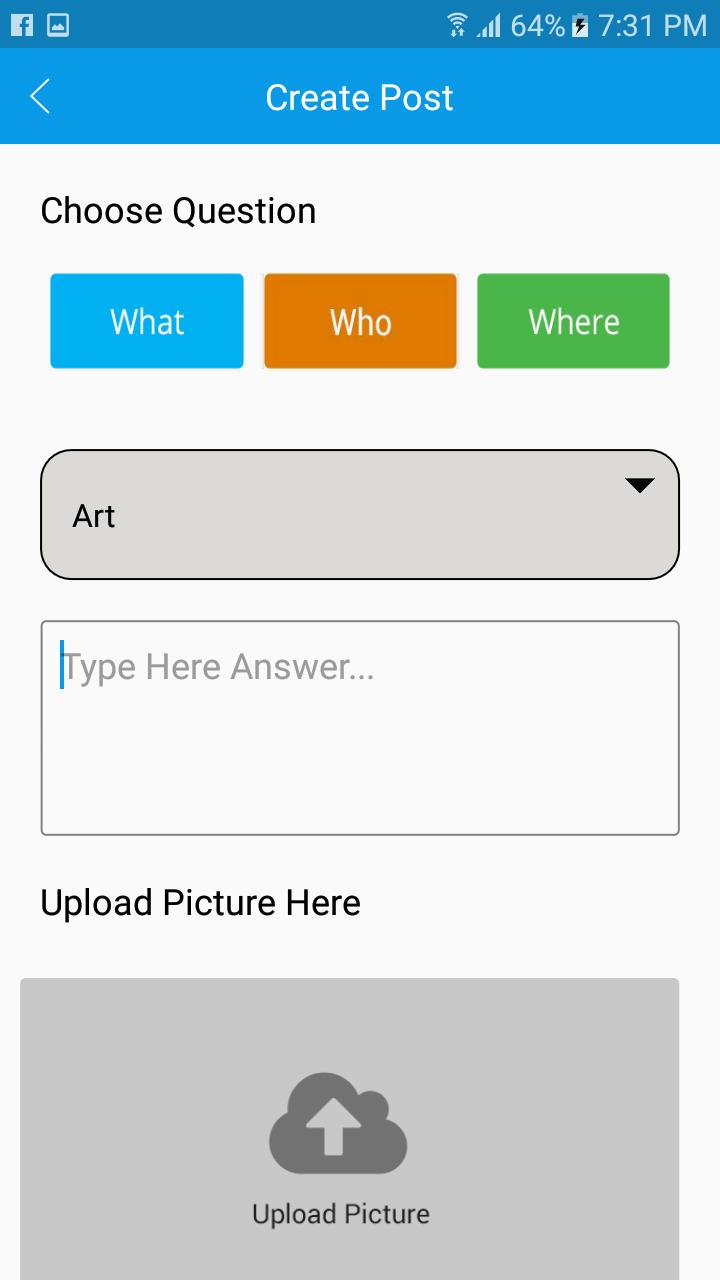Focus the Type Here Answer field
The width and height of the screenshot is (720, 1280).
pyautogui.click(x=360, y=727)
